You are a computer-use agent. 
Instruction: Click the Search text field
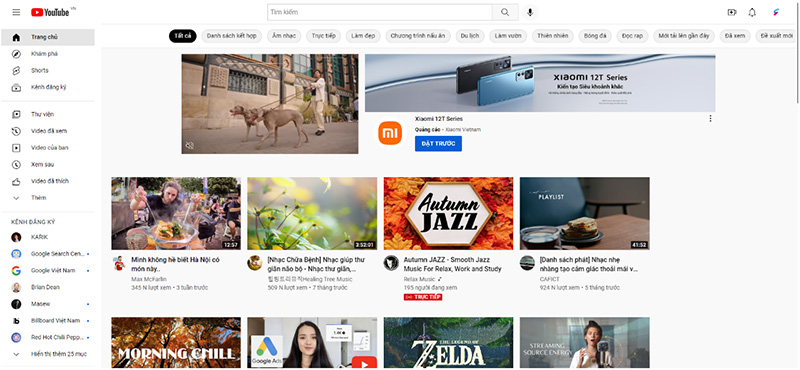380,12
